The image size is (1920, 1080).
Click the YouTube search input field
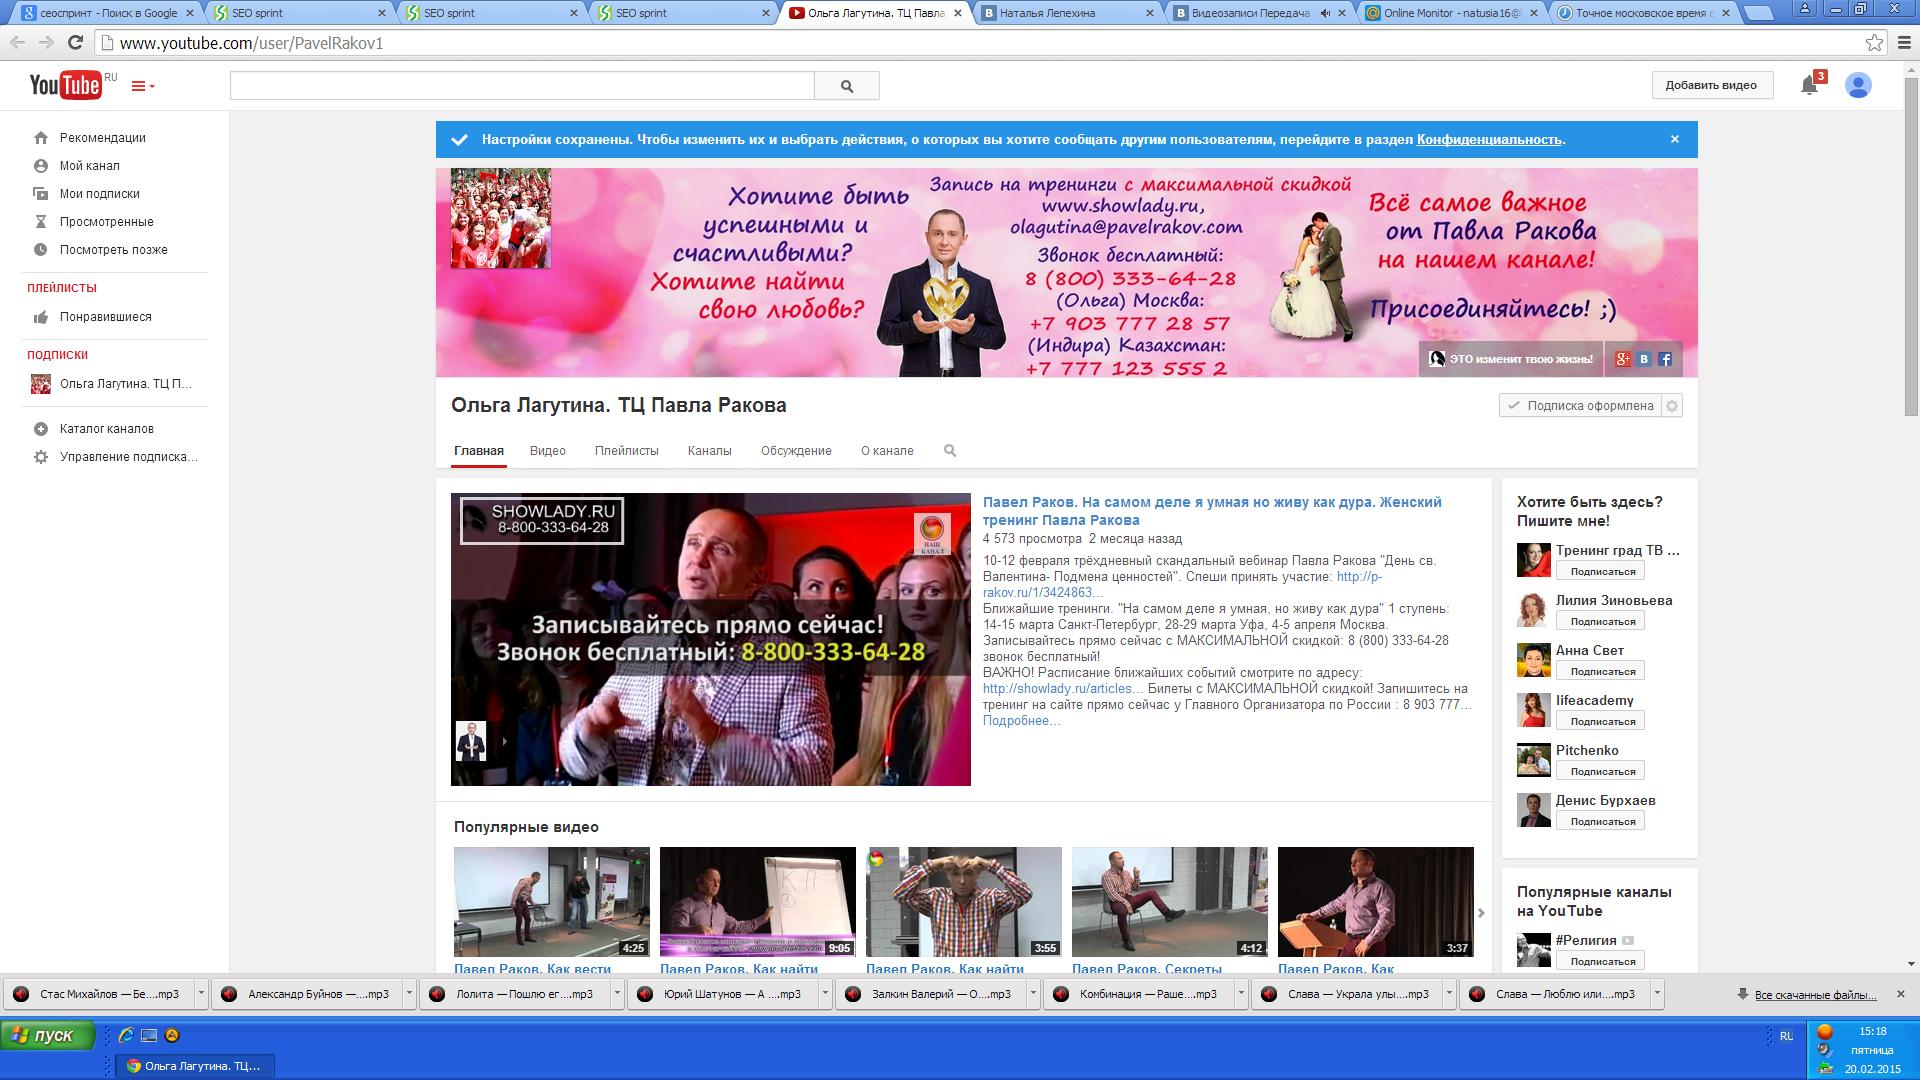[x=522, y=86]
